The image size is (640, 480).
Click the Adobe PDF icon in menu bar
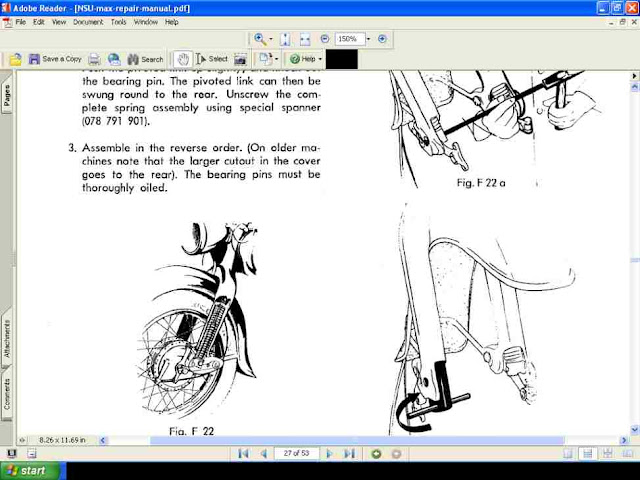coord(7,22)
